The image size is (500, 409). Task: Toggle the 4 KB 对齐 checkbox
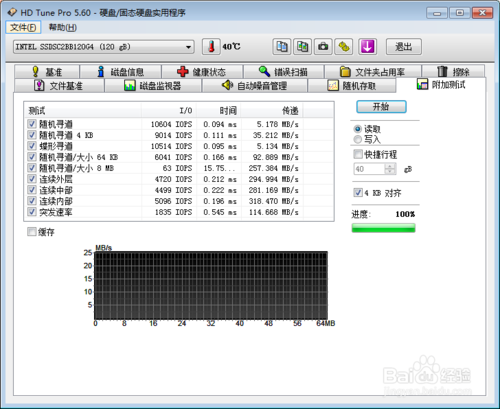(358, 193)
